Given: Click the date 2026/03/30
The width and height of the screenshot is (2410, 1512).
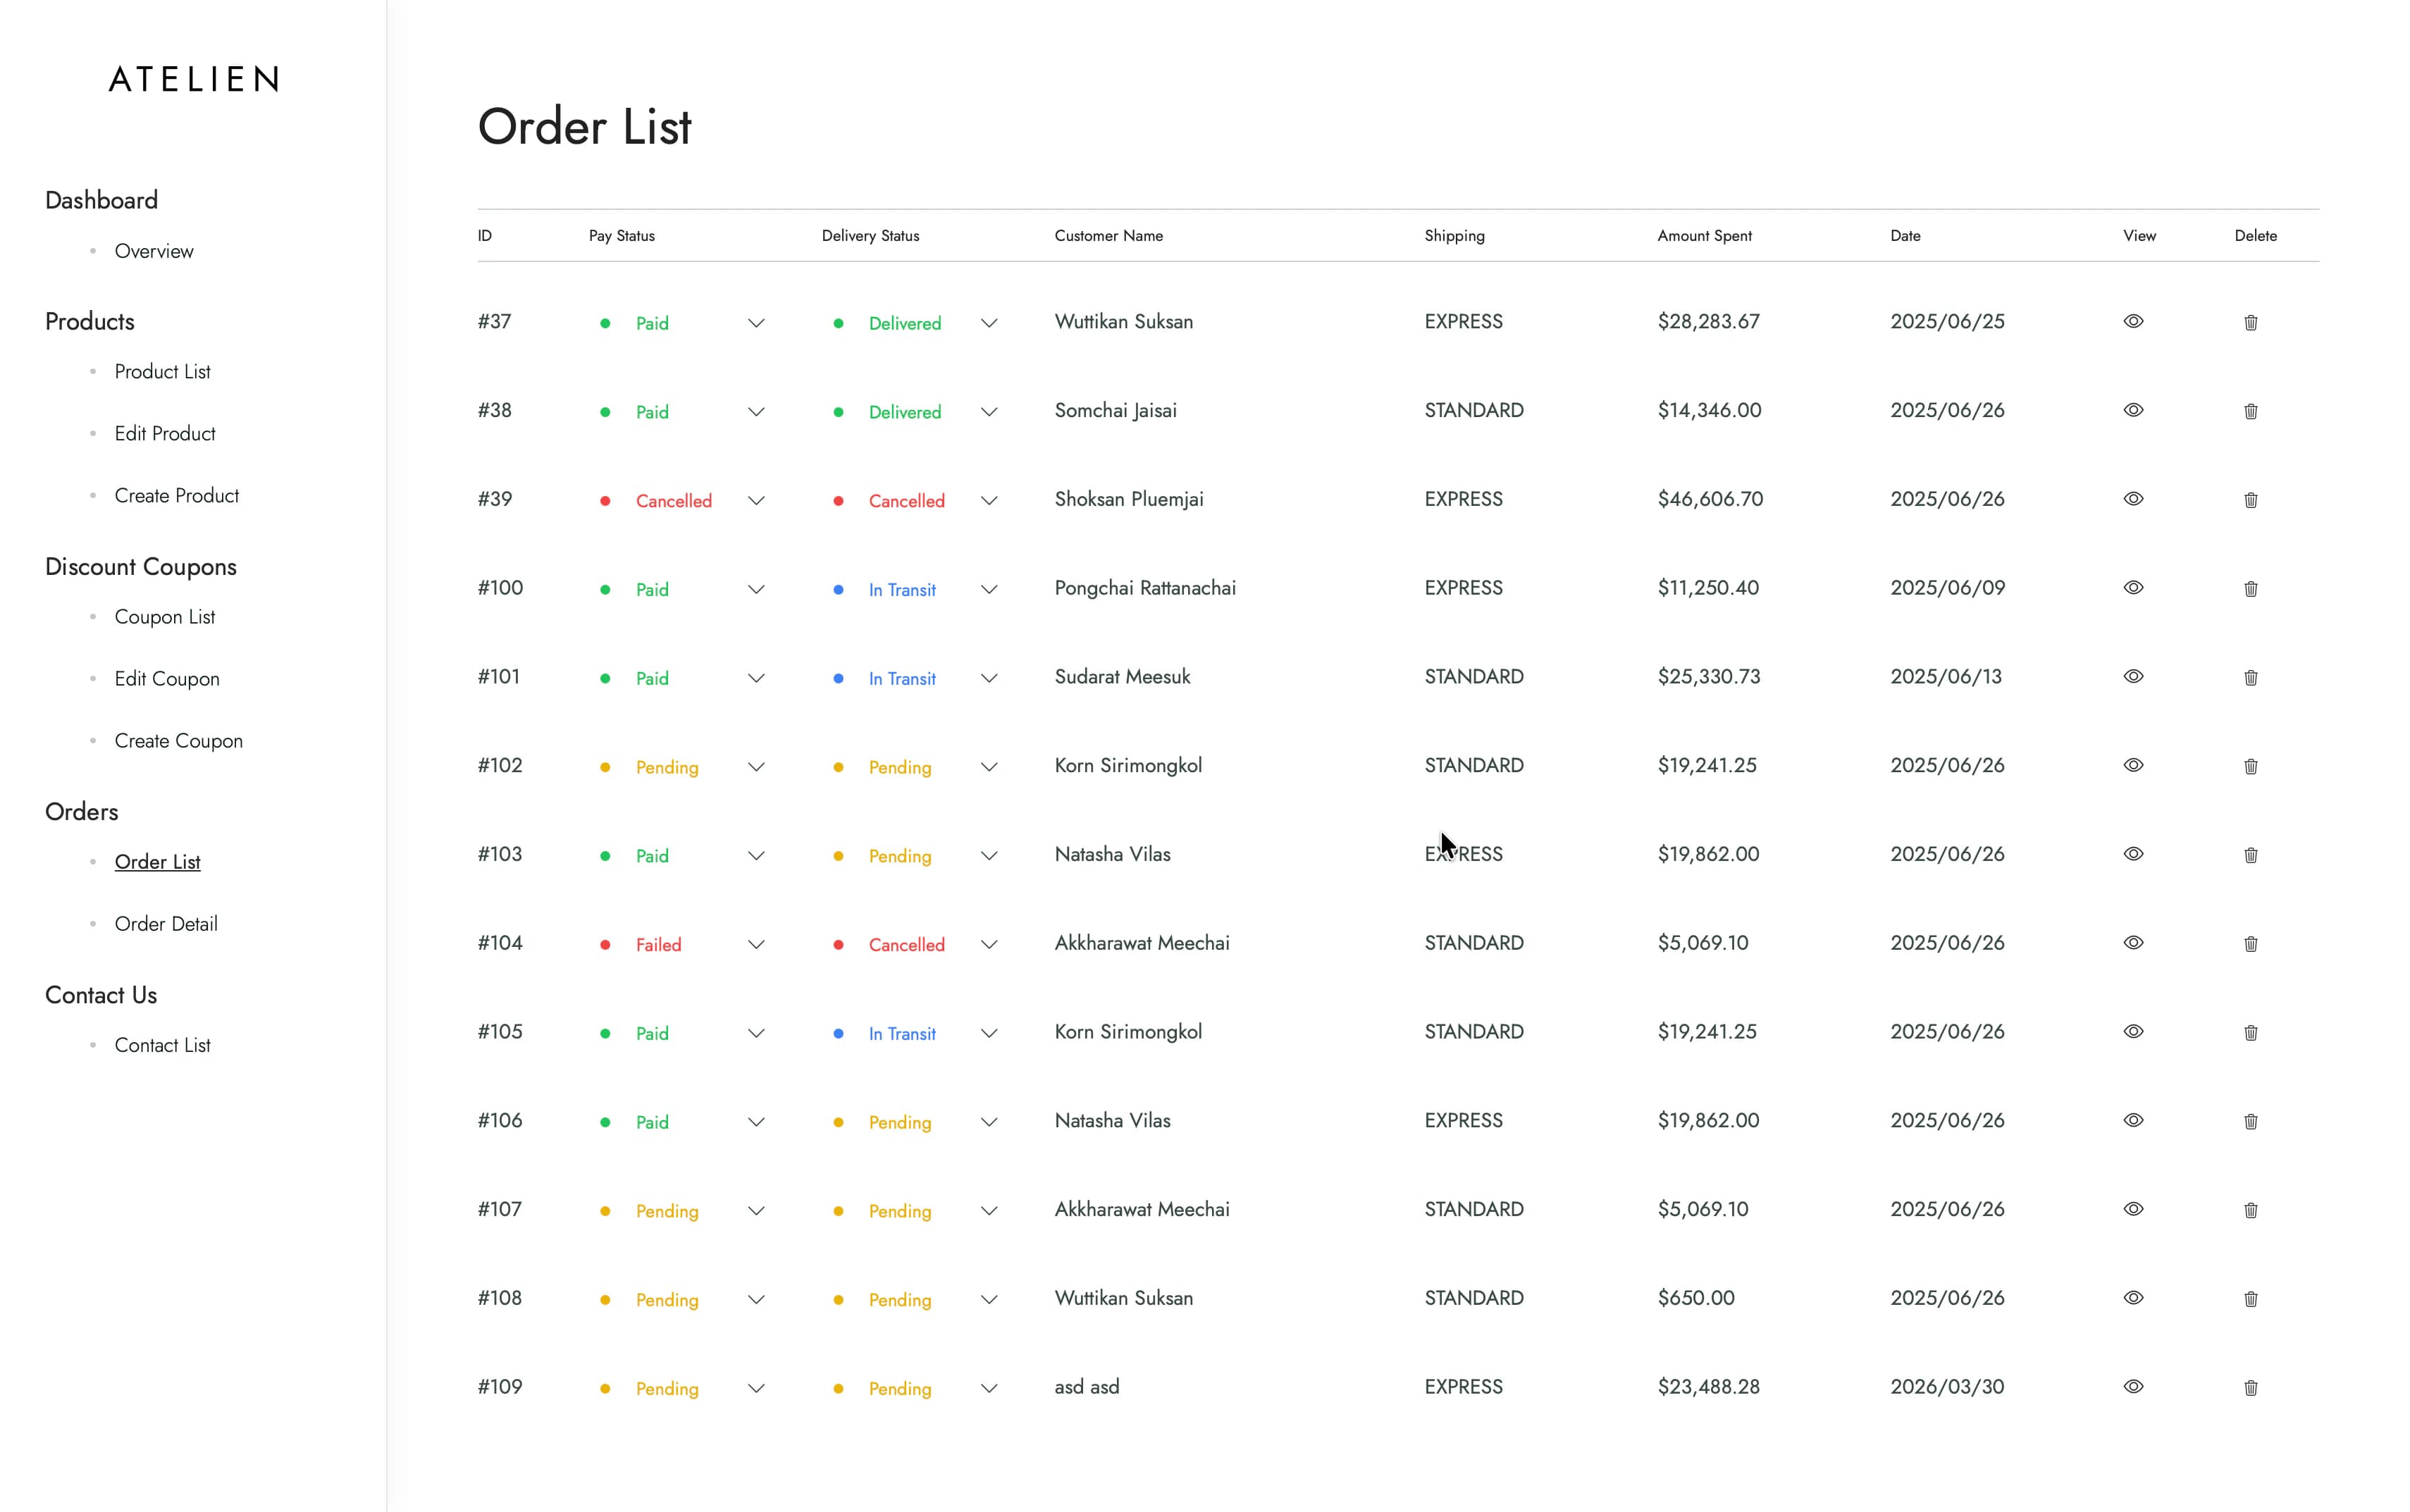Looking at the screenshot, I should click(x=1947, y=1387).
